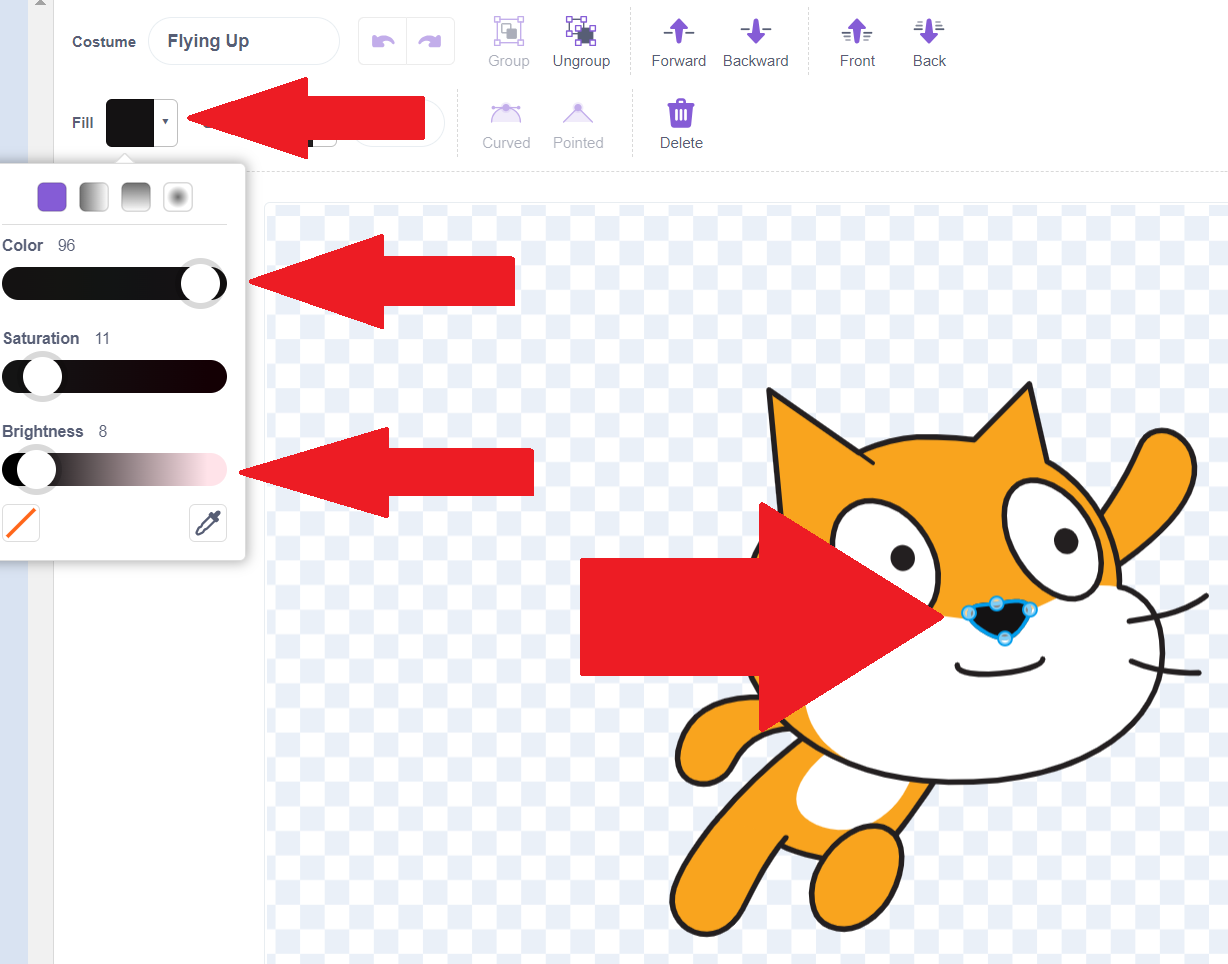Open the Fill color dropdown arrow
The image size is (1228, 964).
165,122
